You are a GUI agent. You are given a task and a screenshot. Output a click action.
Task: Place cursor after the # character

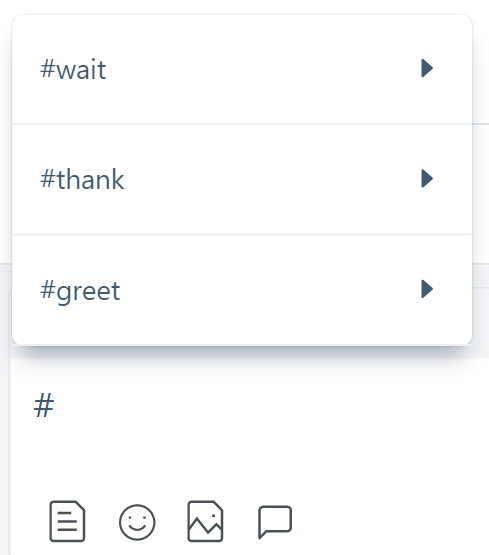tap(55, 406)
